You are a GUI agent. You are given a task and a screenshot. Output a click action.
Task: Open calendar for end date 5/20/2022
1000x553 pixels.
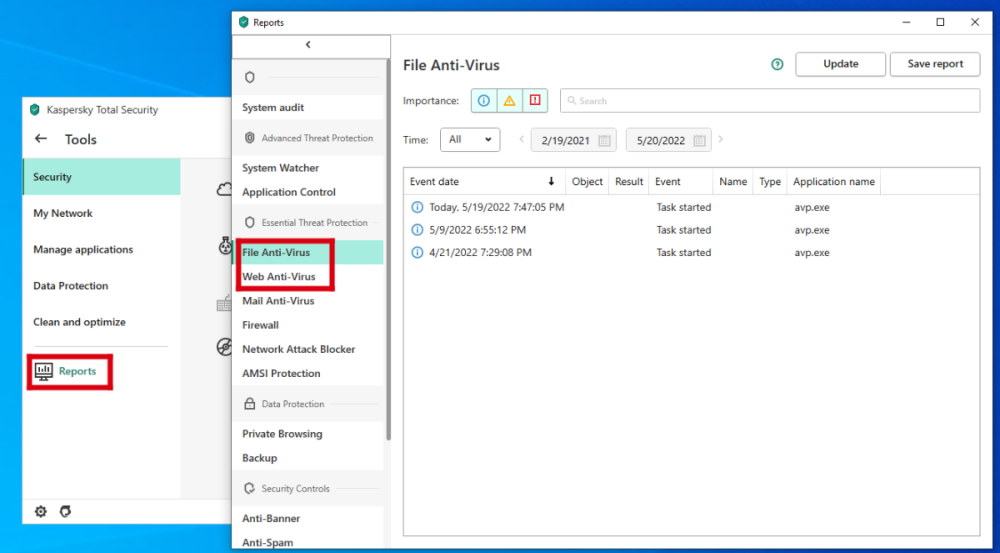(x=699, y=140)
